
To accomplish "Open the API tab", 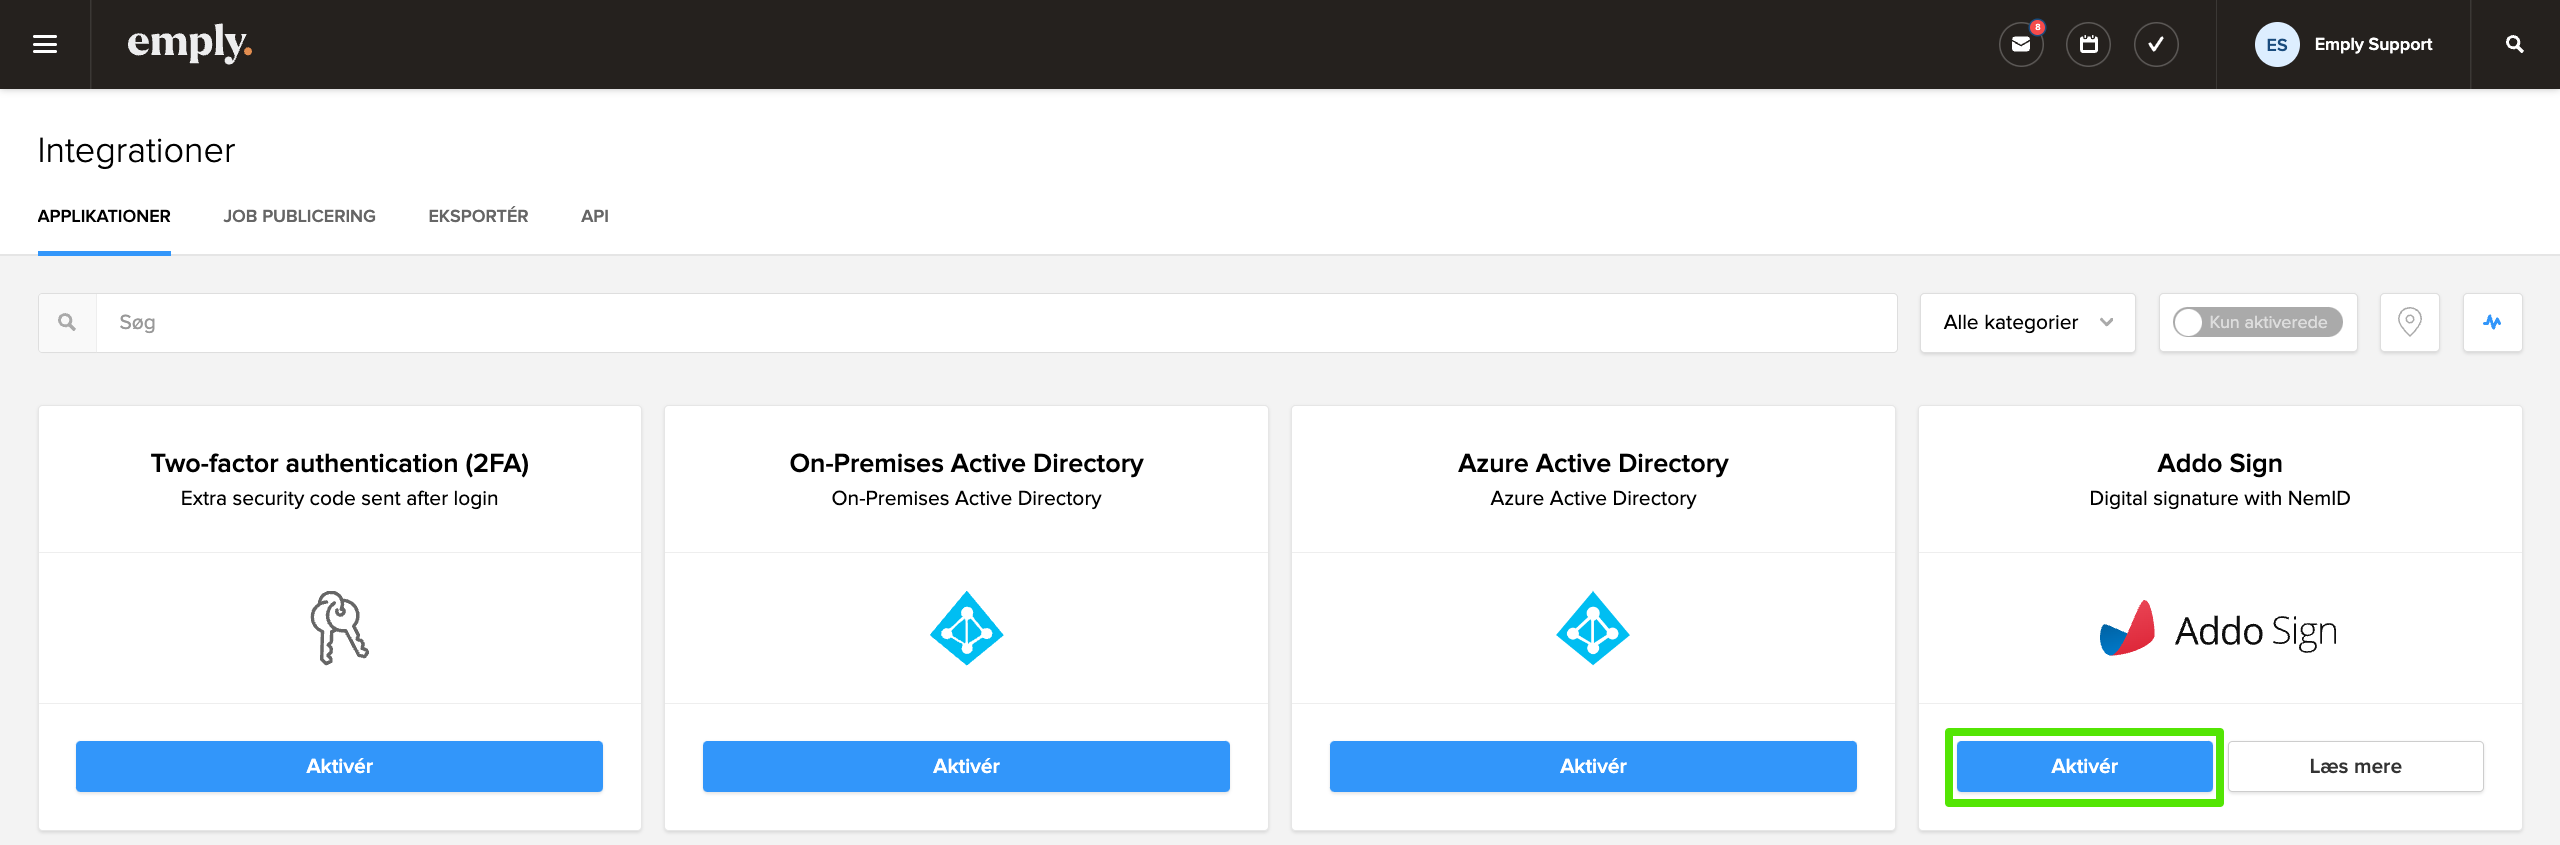I will point(594,216).
